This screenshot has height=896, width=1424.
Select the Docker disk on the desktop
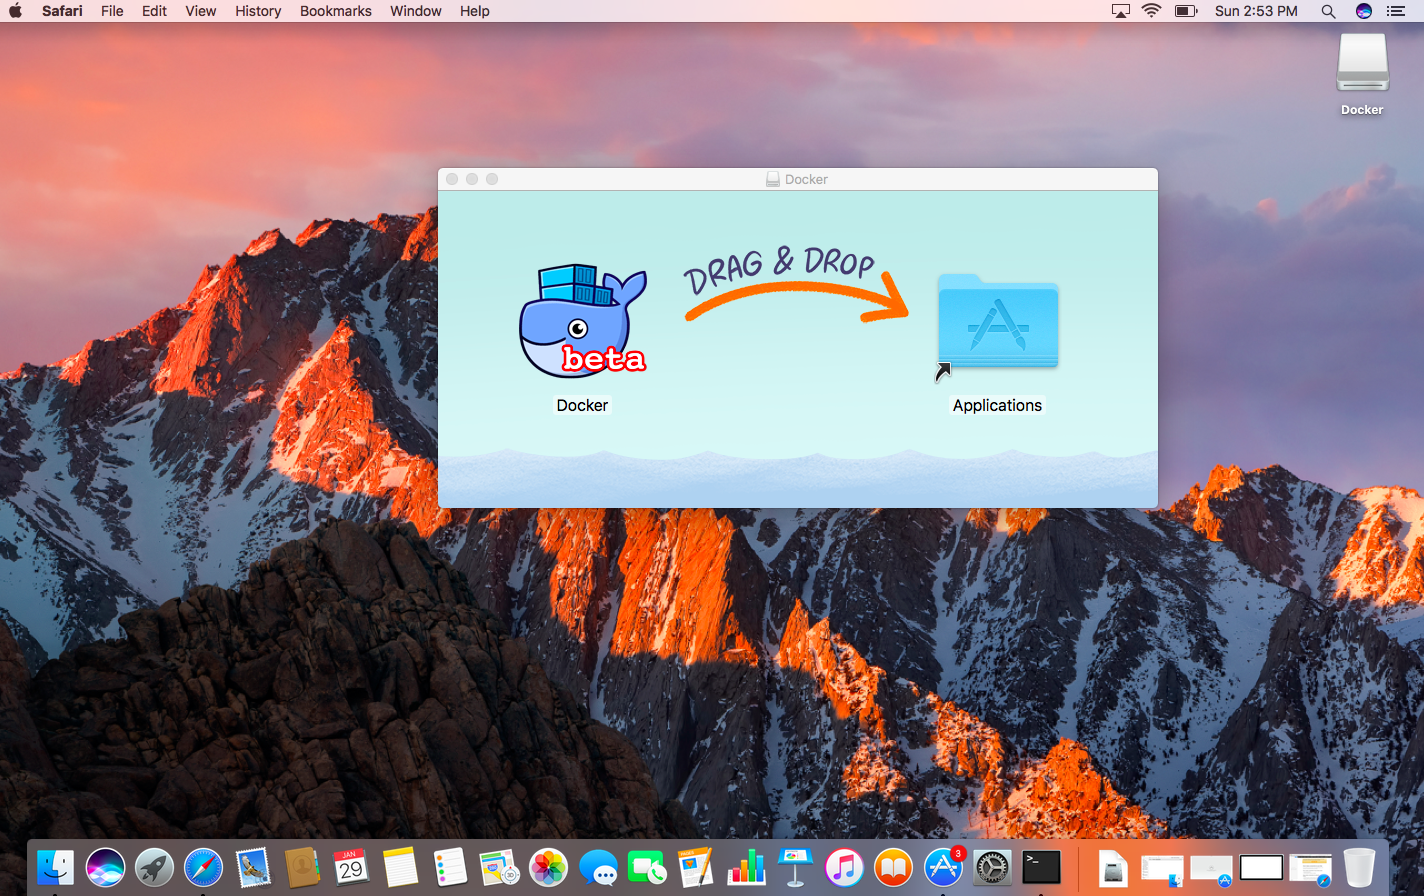pyautogui.click(x=1362, y=66)
